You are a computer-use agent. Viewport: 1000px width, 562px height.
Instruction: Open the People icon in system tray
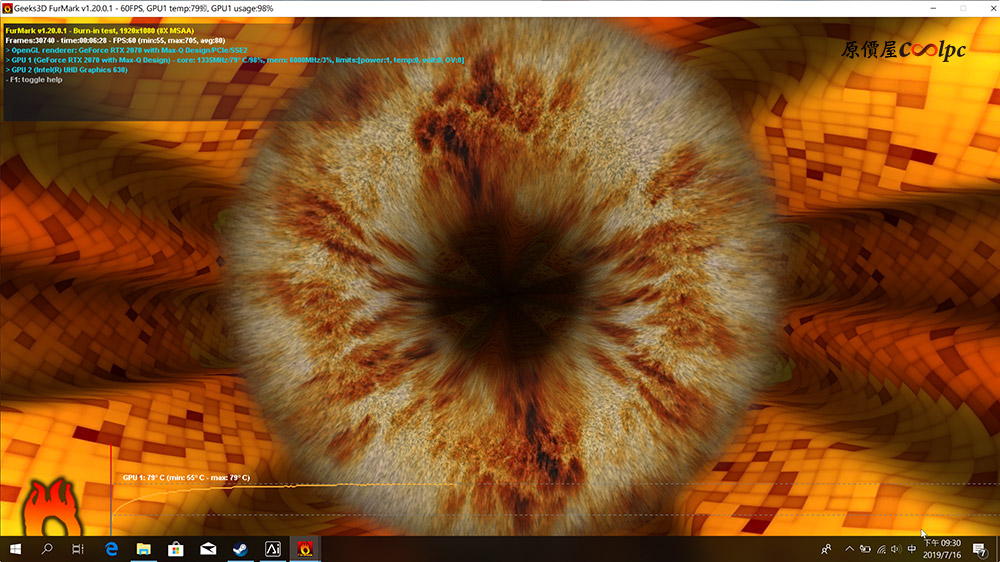(x=827, y=549)
